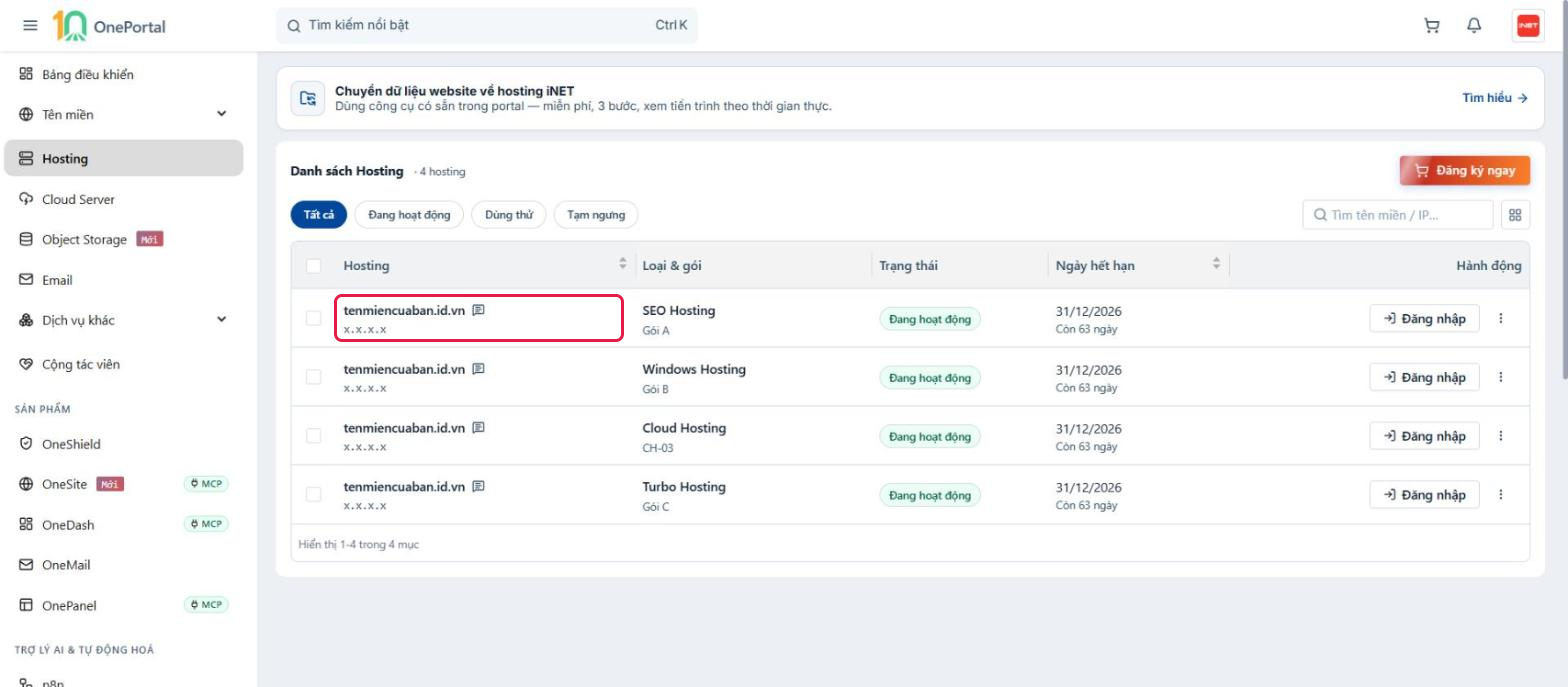This screenshot has height=687, width=1568.
Task: Check the Cloud Hosting row checkbox
Action: (314, 436)
